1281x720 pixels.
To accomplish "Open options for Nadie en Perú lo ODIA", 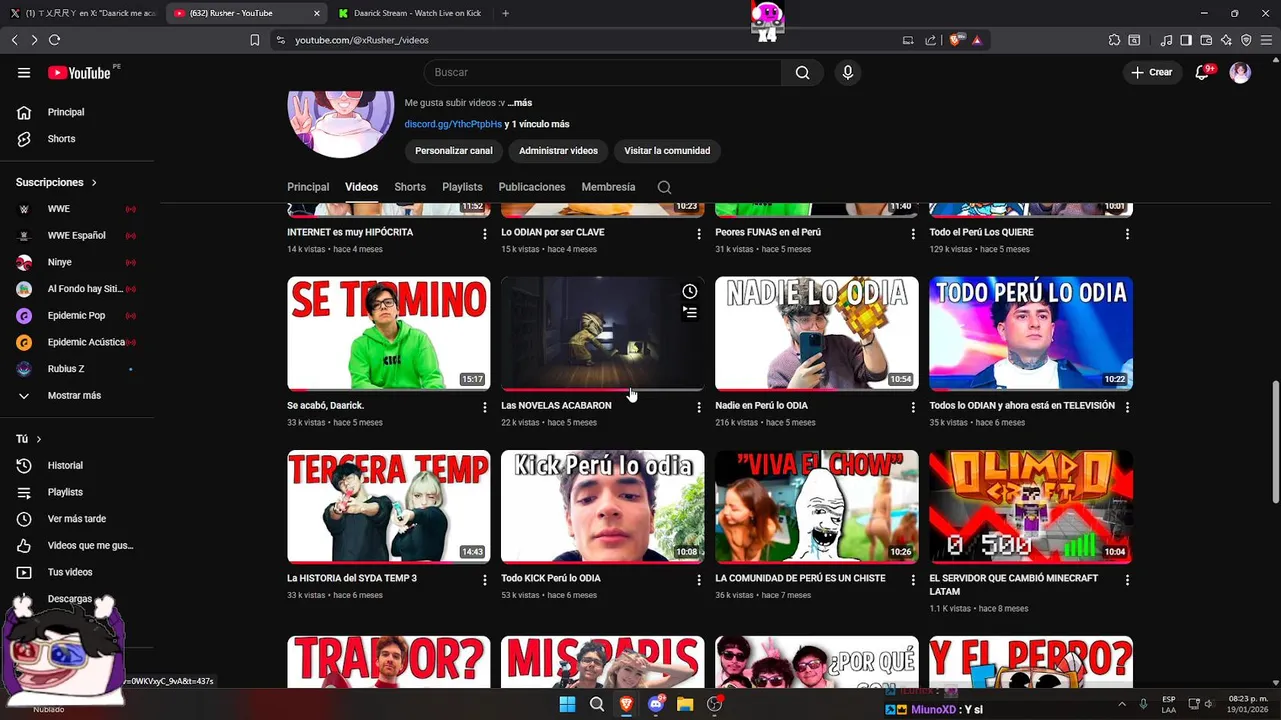I will [913, 407].
